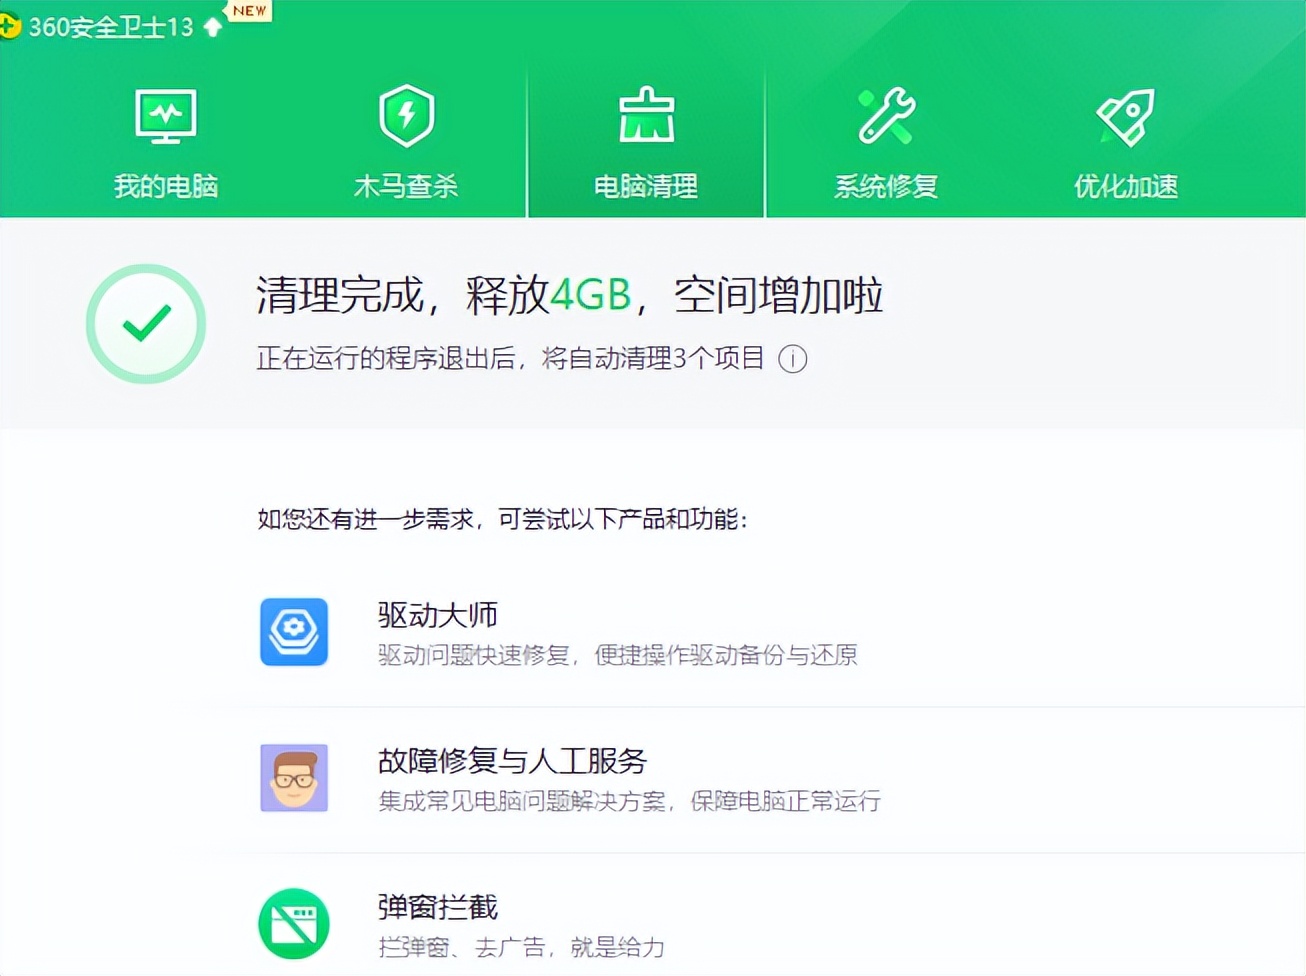Viewport: 1306px width, 976px height.
Task: Select the 我的电脑 monitor icon
Action: (165, 113)
